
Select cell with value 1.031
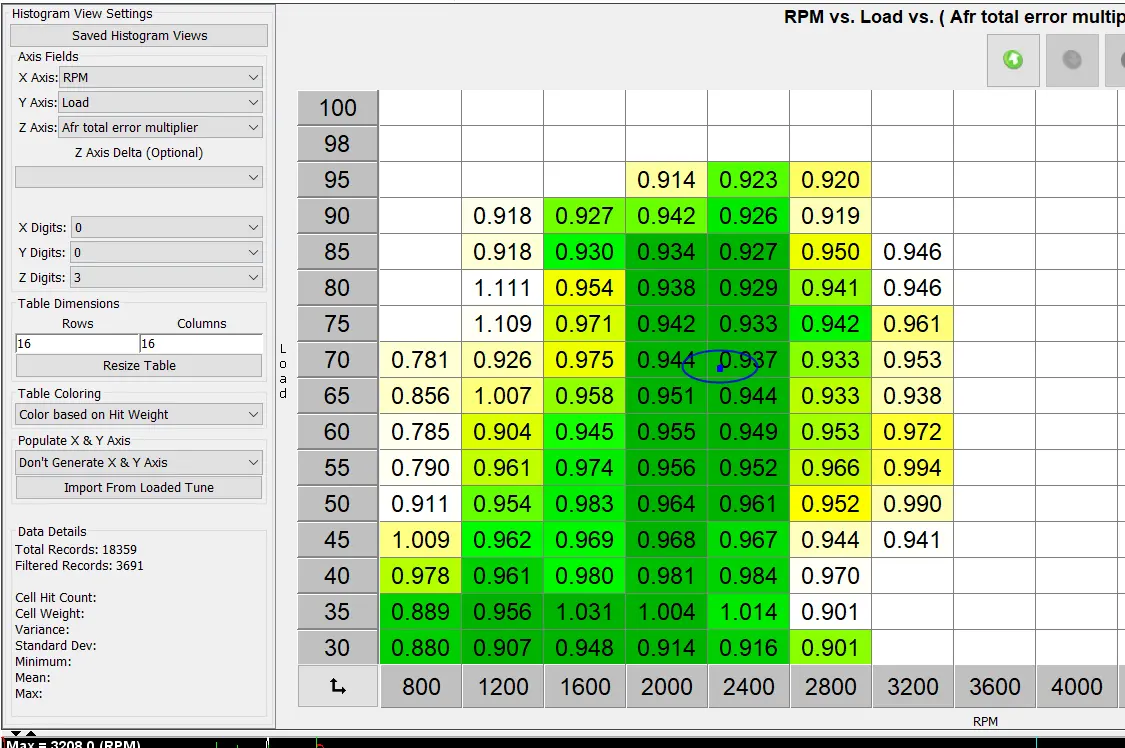coord(584,612)
